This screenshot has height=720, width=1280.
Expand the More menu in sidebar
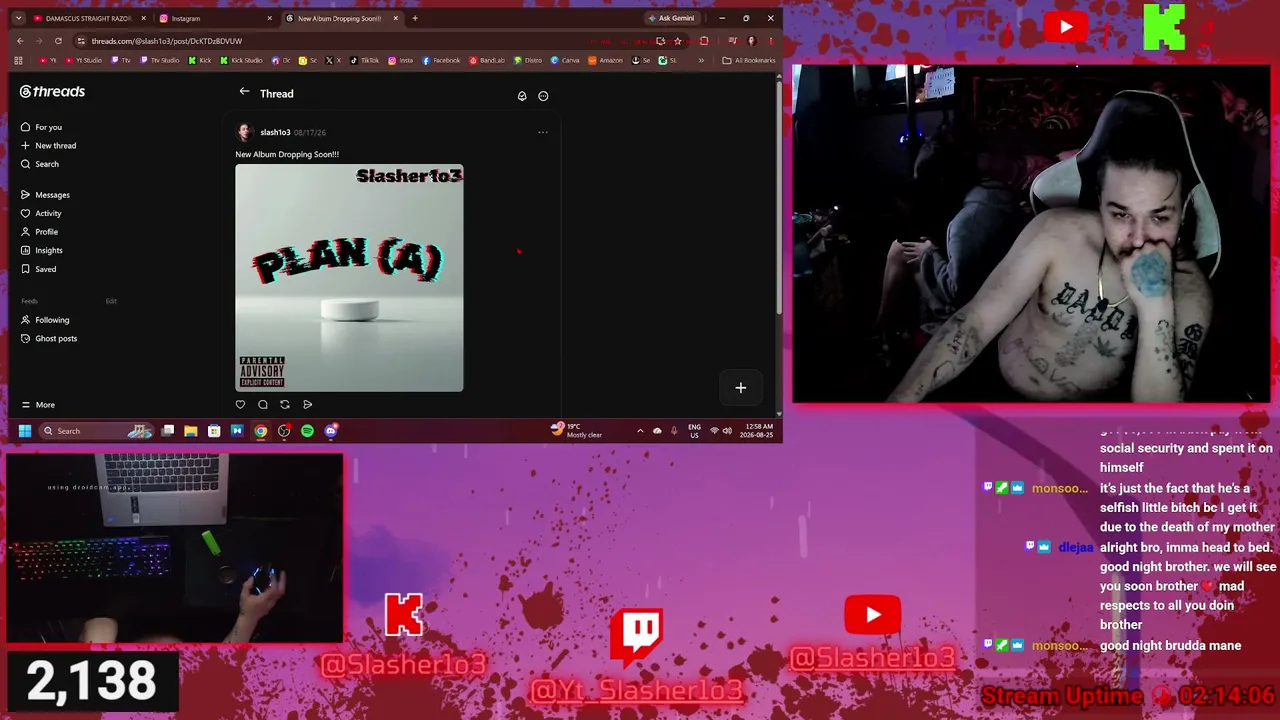[x=38, y=405]
